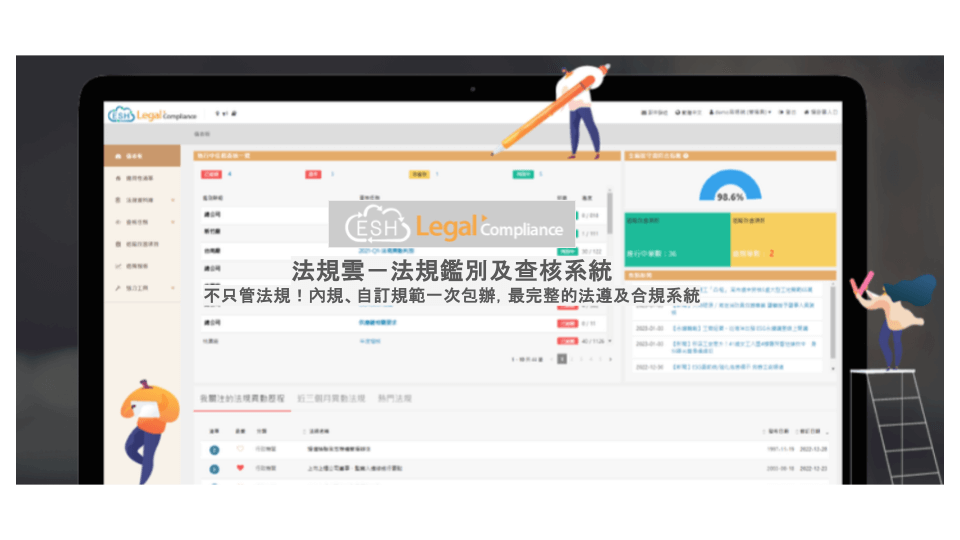Click the blue circle icon in the second regulation row
The height and width of the screenshot is (540, 960).
point(214,469)
